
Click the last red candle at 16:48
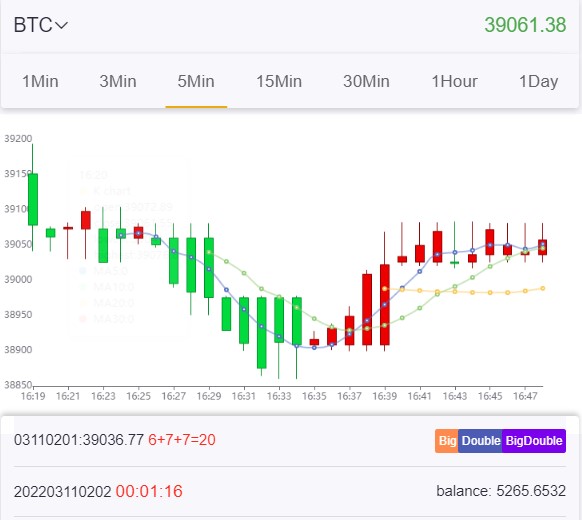(x=543, y=247)
